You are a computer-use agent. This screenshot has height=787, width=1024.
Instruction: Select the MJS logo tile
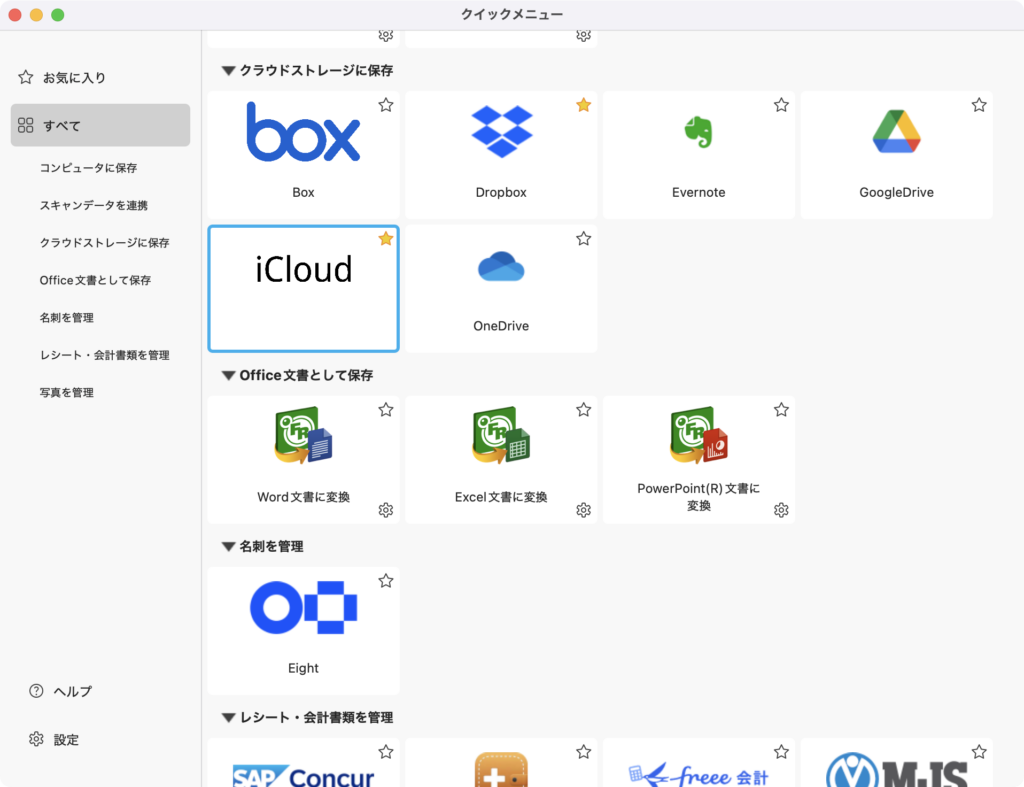(896, 763)
